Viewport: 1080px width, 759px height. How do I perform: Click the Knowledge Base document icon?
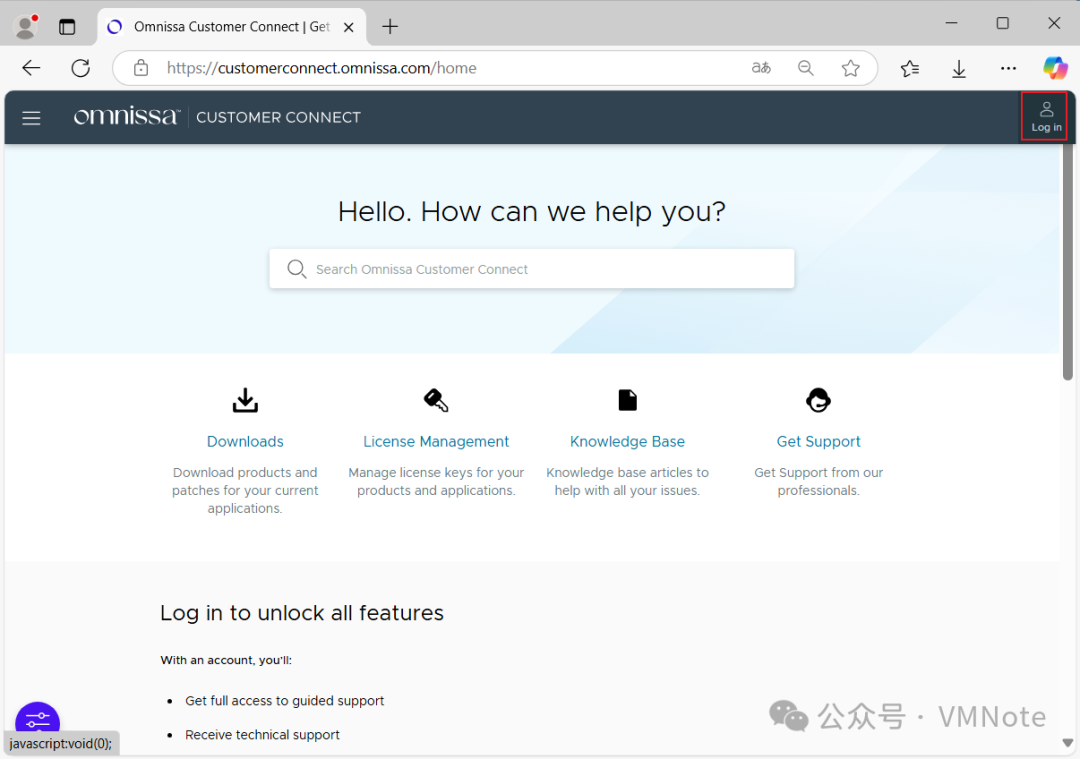627,400
